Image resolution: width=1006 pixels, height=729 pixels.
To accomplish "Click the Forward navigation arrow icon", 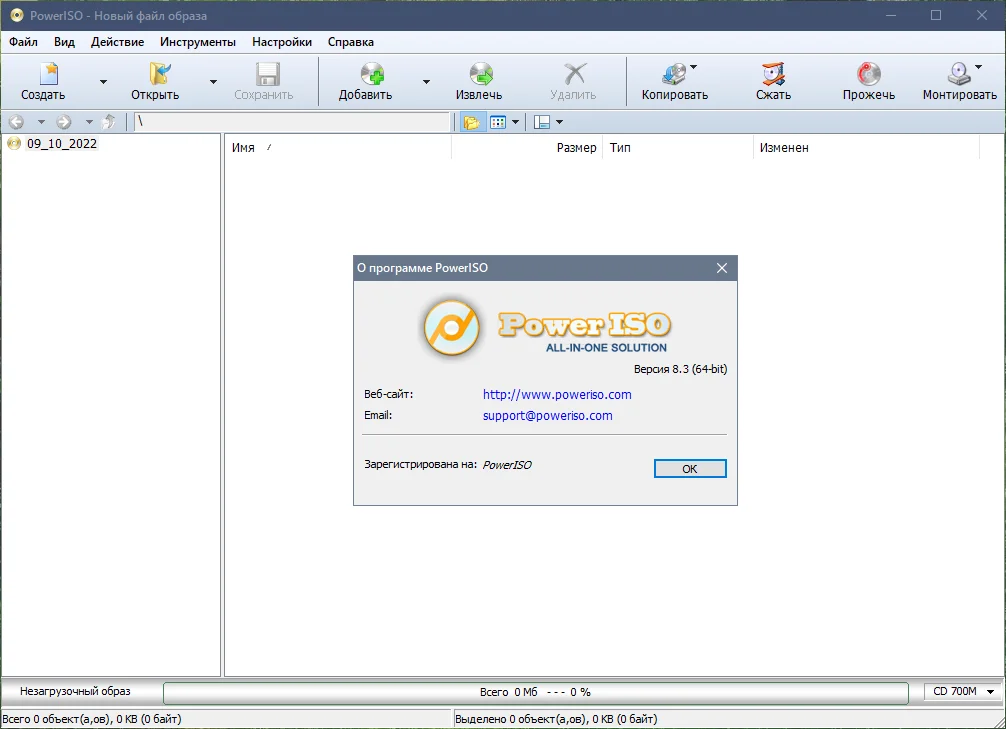I will click(x=64, y=121).
